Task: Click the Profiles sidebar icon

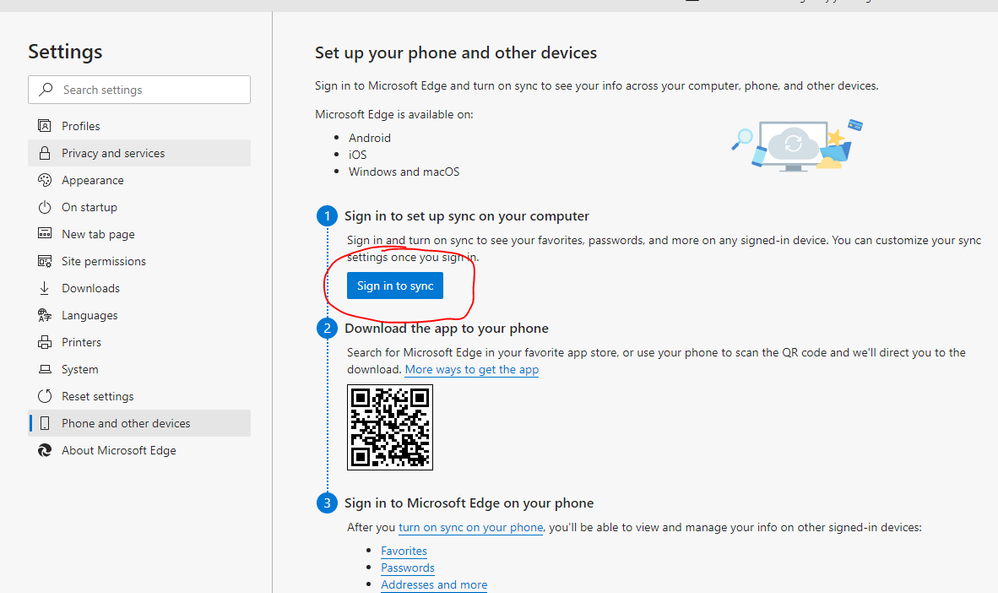Action: 45,126
